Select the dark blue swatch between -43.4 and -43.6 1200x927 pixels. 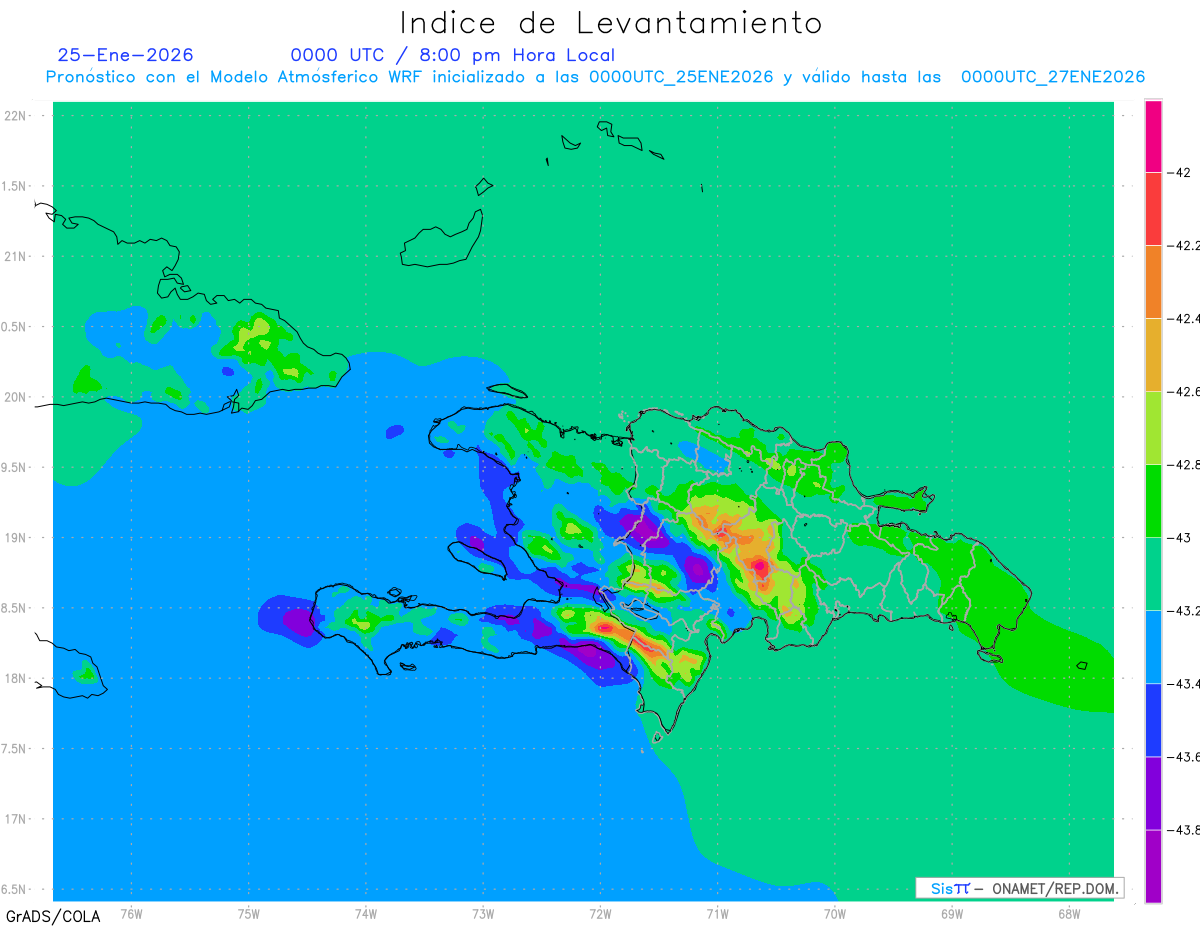coord(1153,720)
